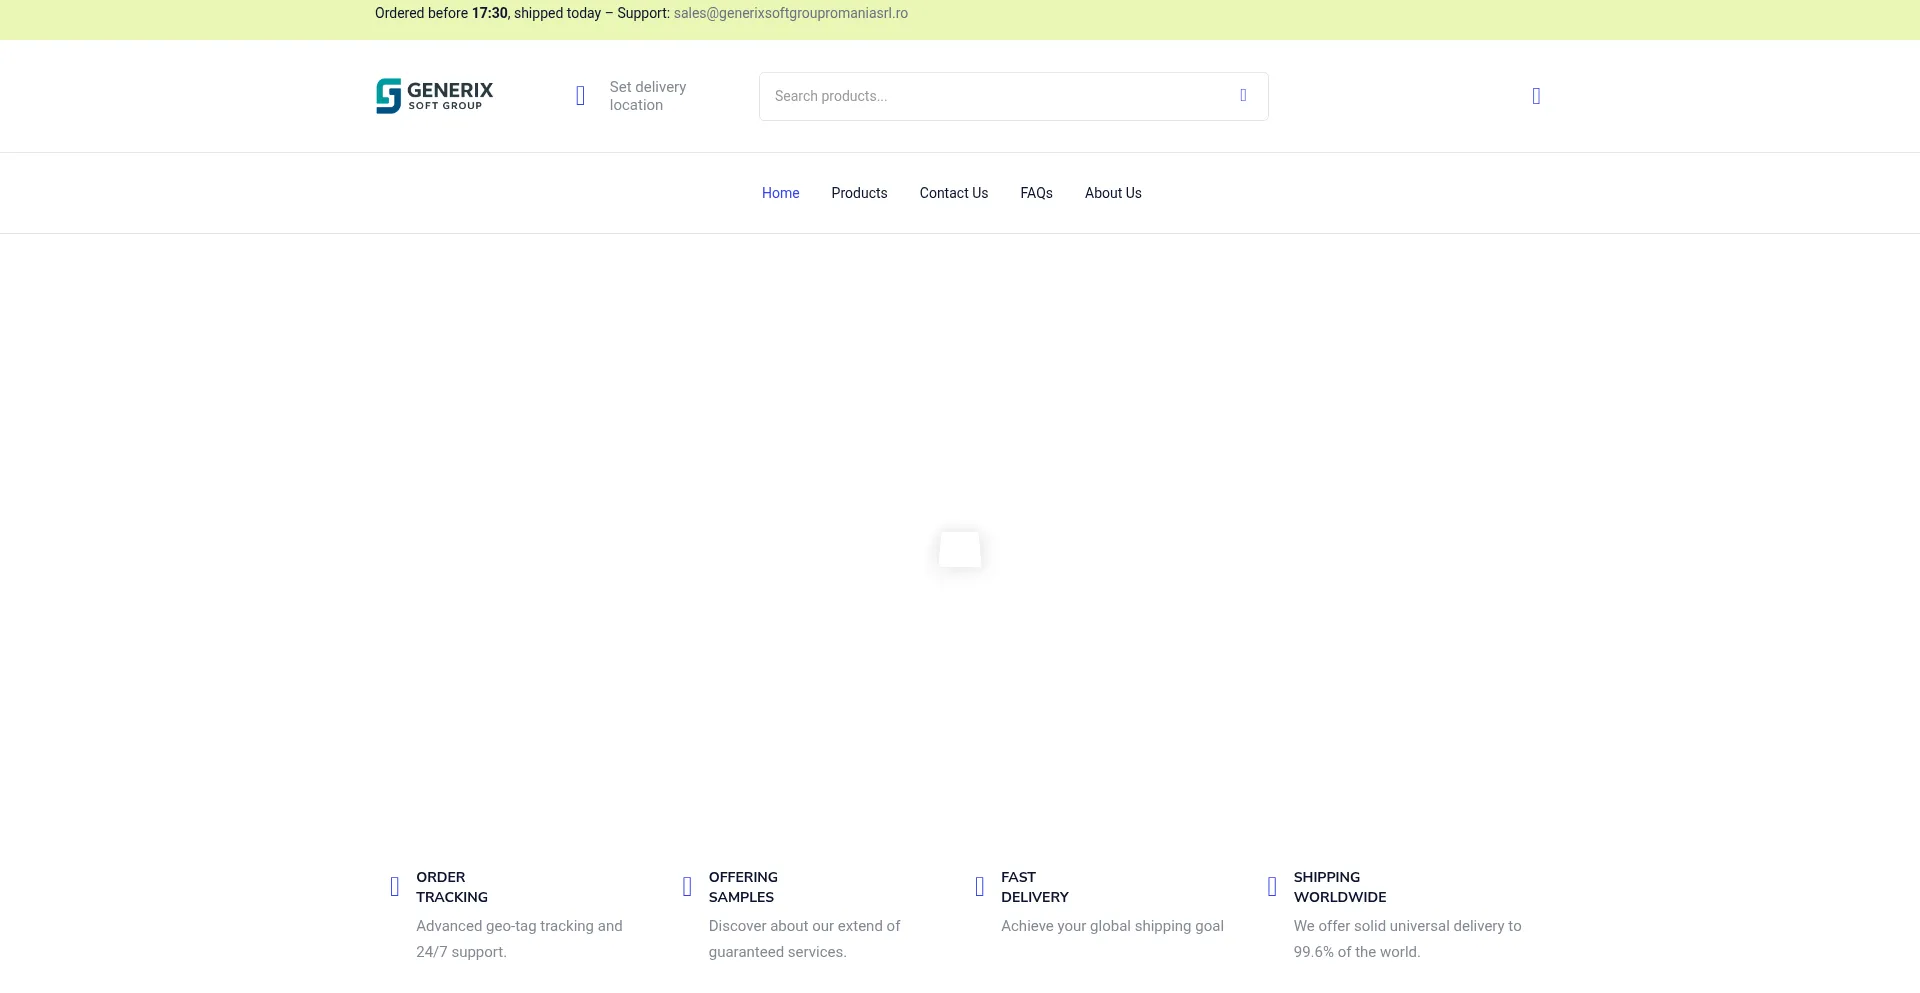Click 'We offer solid universal delivery' text

[1407, 939]
